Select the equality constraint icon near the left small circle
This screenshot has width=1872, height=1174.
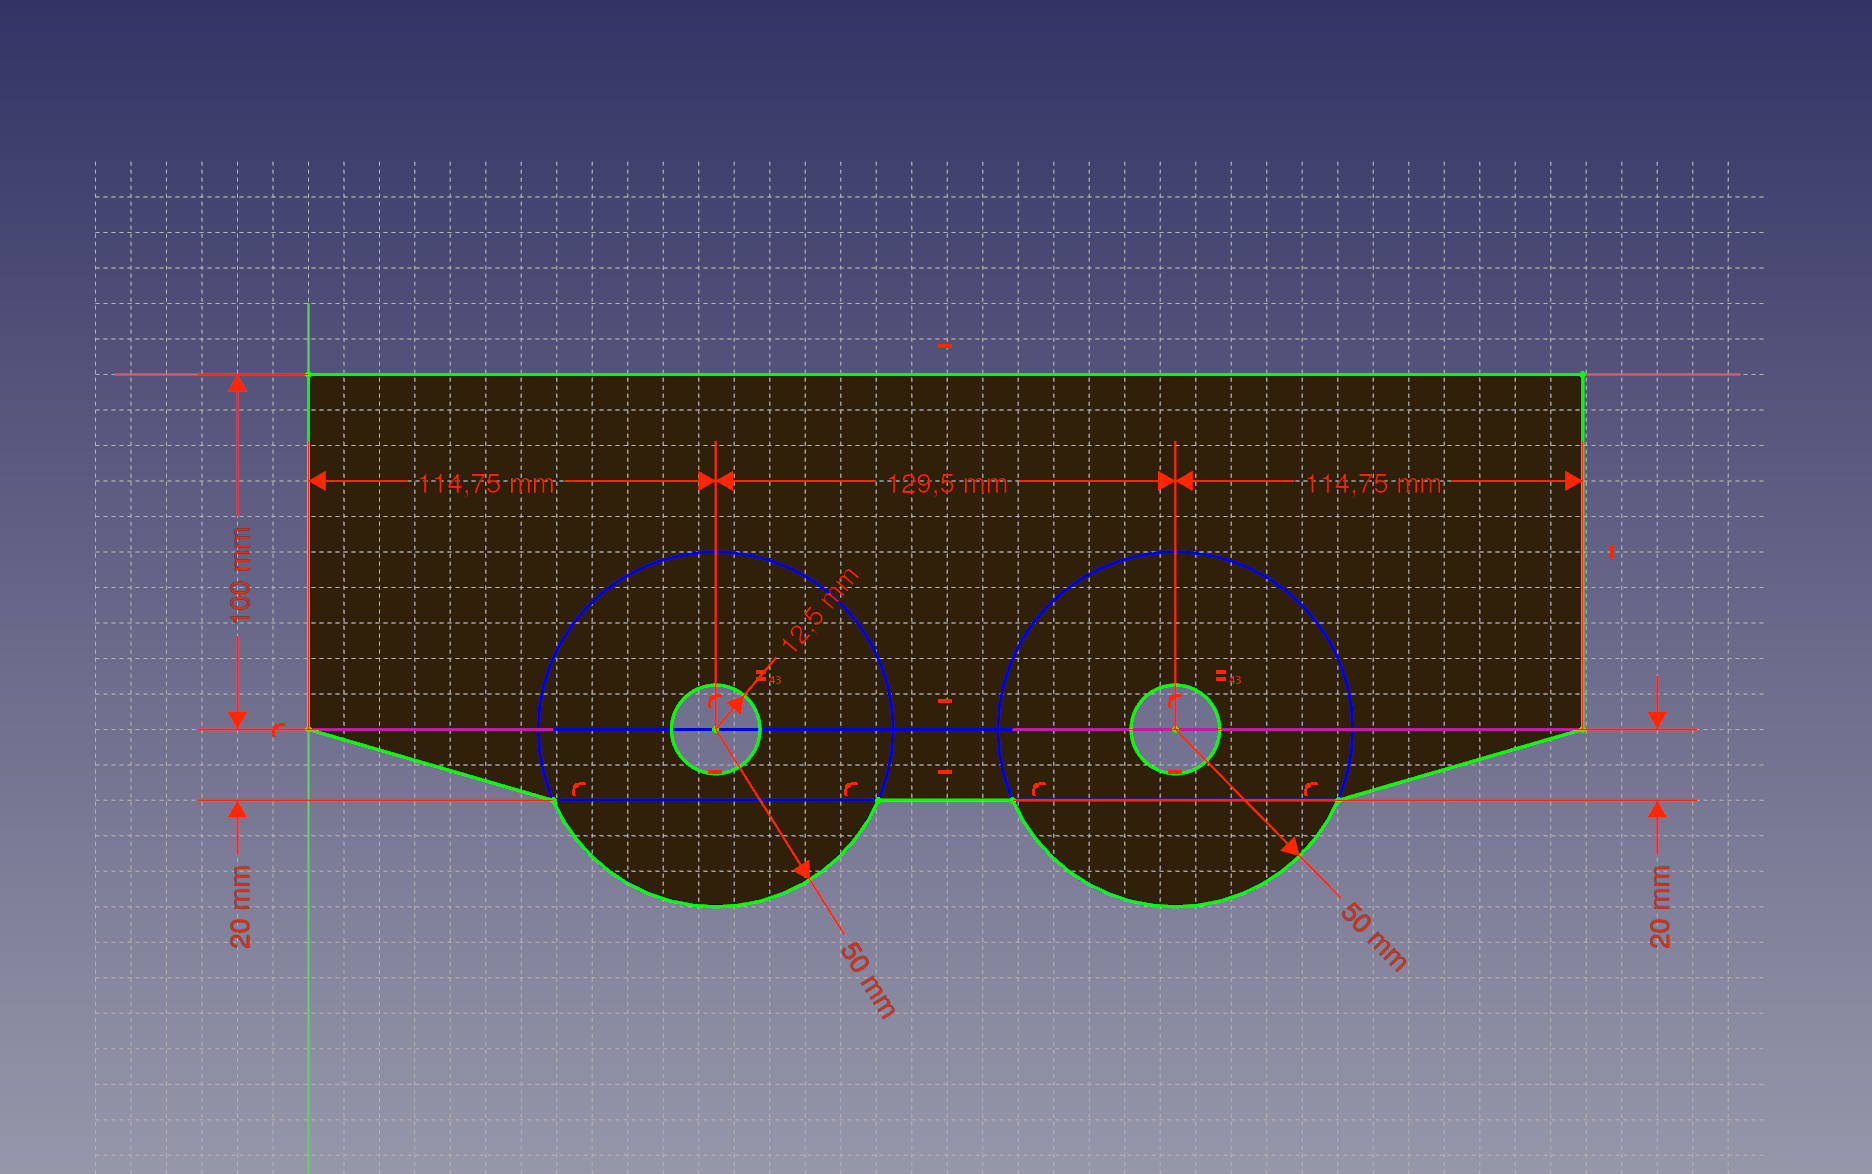pyautogui.click(x=761, y=676)
